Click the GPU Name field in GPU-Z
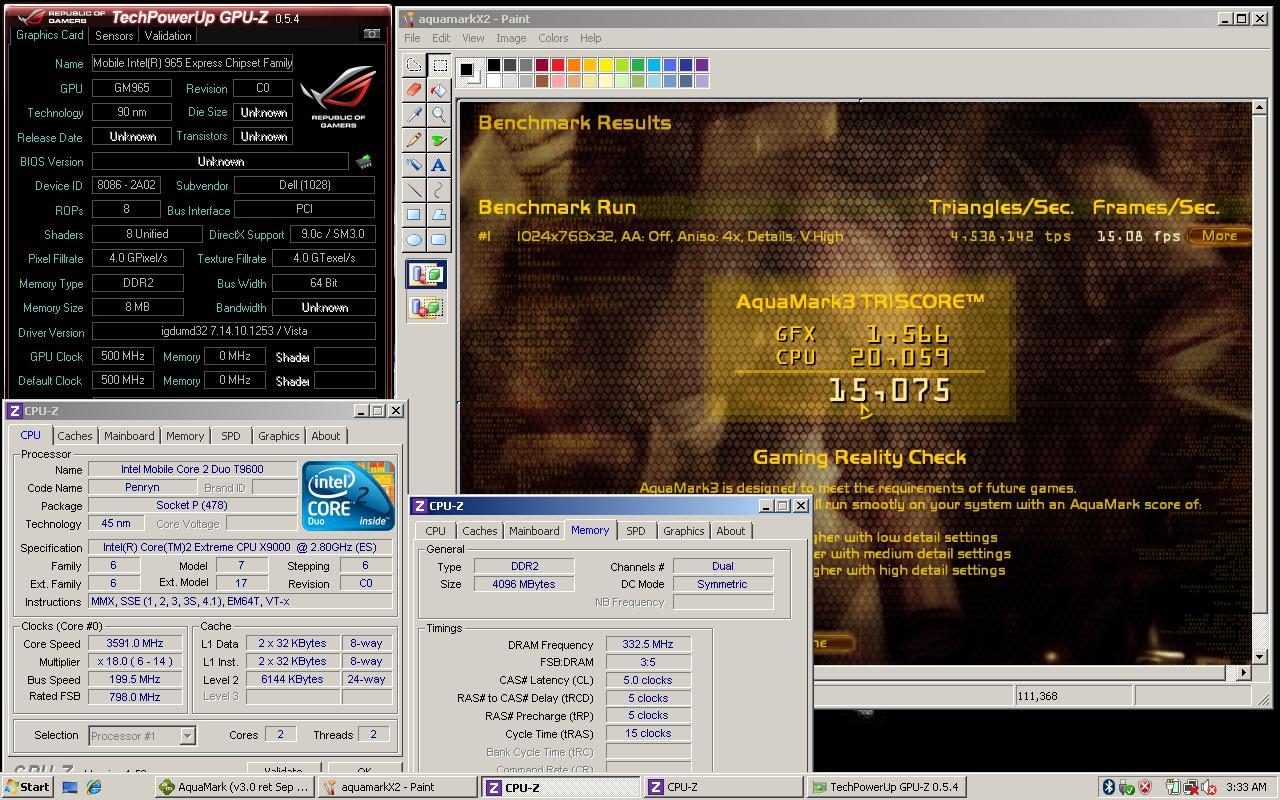The width and height of the screenshot is (1280, 800). pos(192,63)
